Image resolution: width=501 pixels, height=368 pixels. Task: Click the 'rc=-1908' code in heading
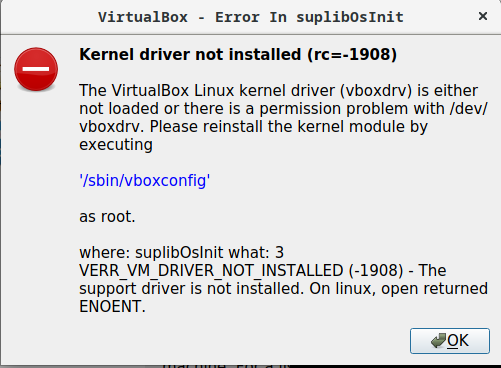[x=352, y=54]
